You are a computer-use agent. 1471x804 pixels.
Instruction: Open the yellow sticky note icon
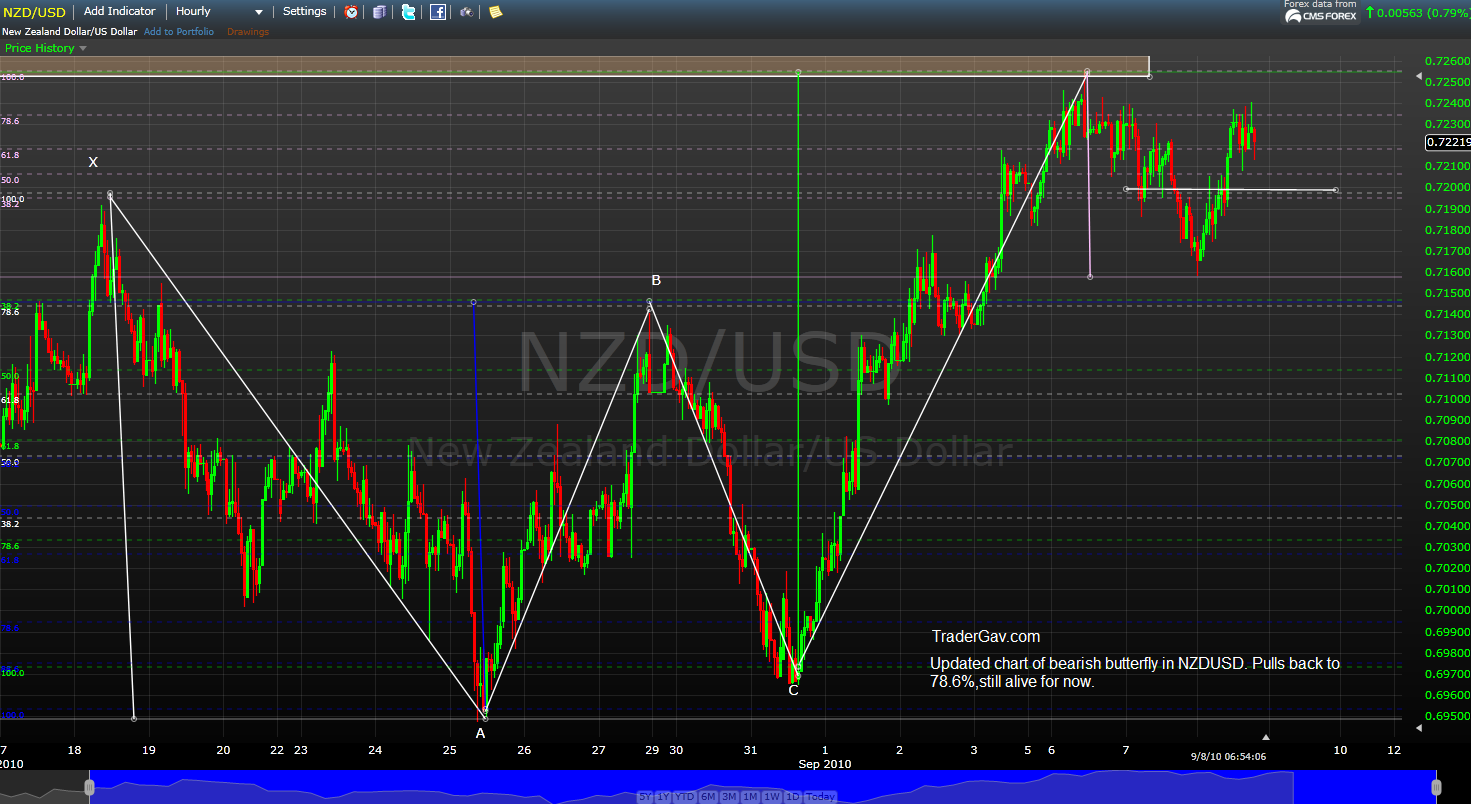[495, 12]
